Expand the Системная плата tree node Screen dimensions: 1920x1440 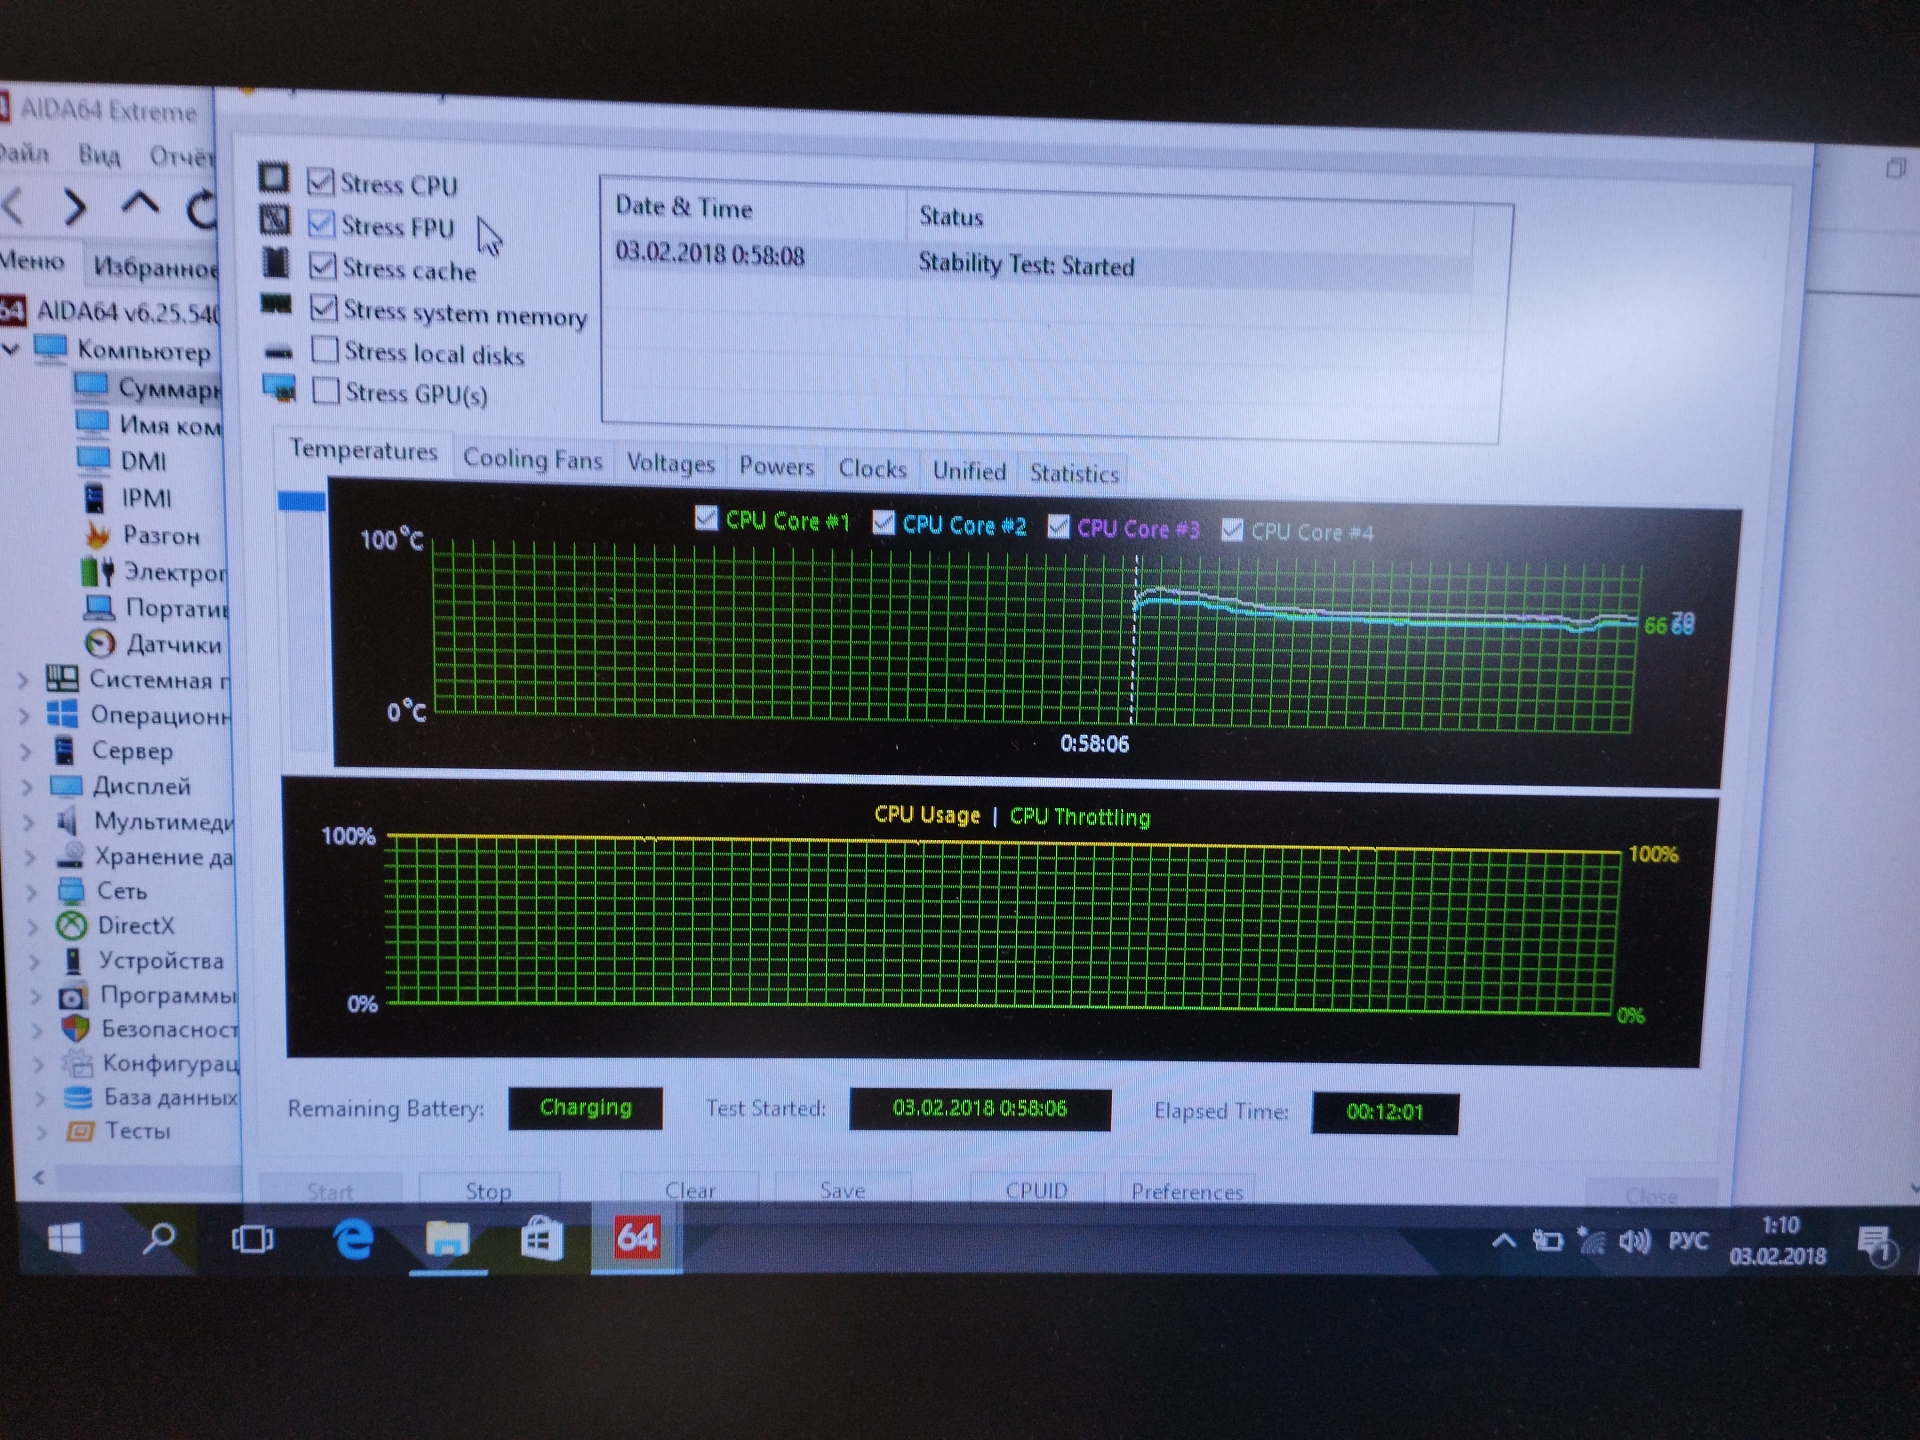23,680
